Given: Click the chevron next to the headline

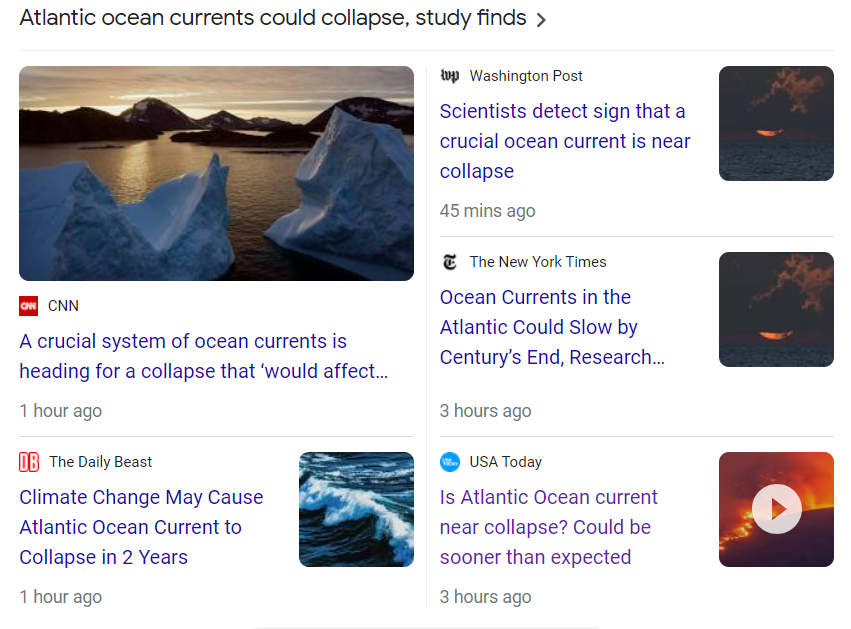Looking at the screenshot, I should [x=540, y=18].
